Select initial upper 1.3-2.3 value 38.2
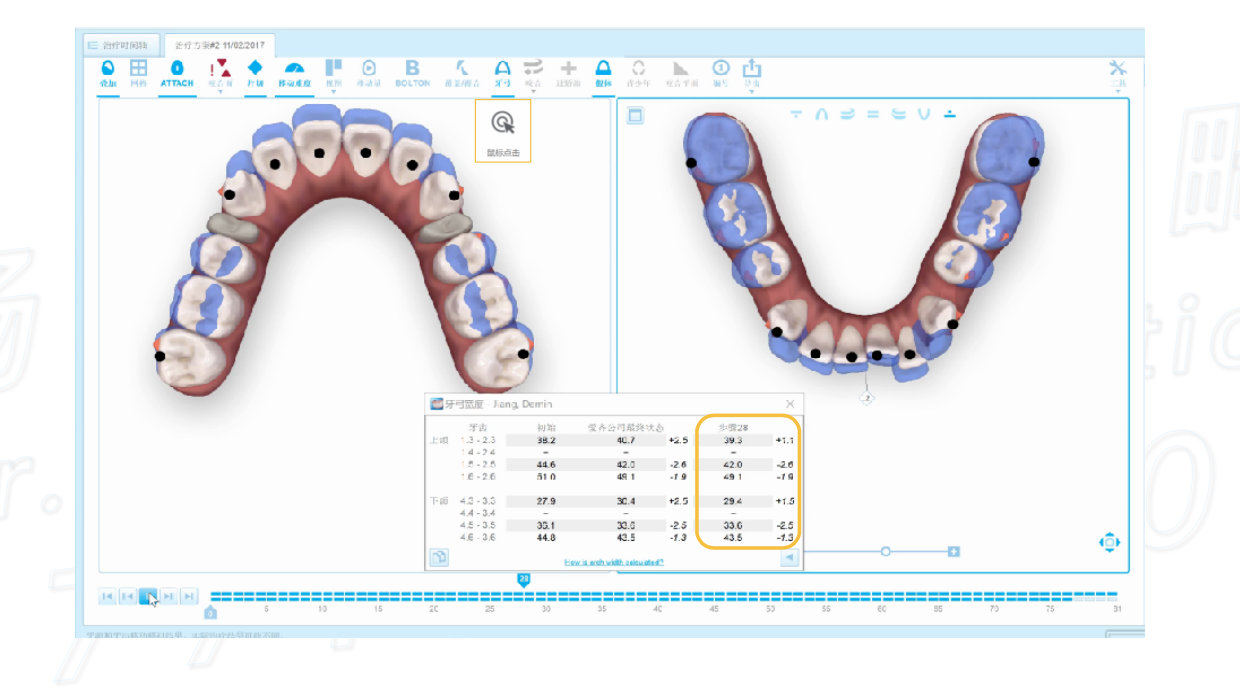 click(x=547, y=440)
